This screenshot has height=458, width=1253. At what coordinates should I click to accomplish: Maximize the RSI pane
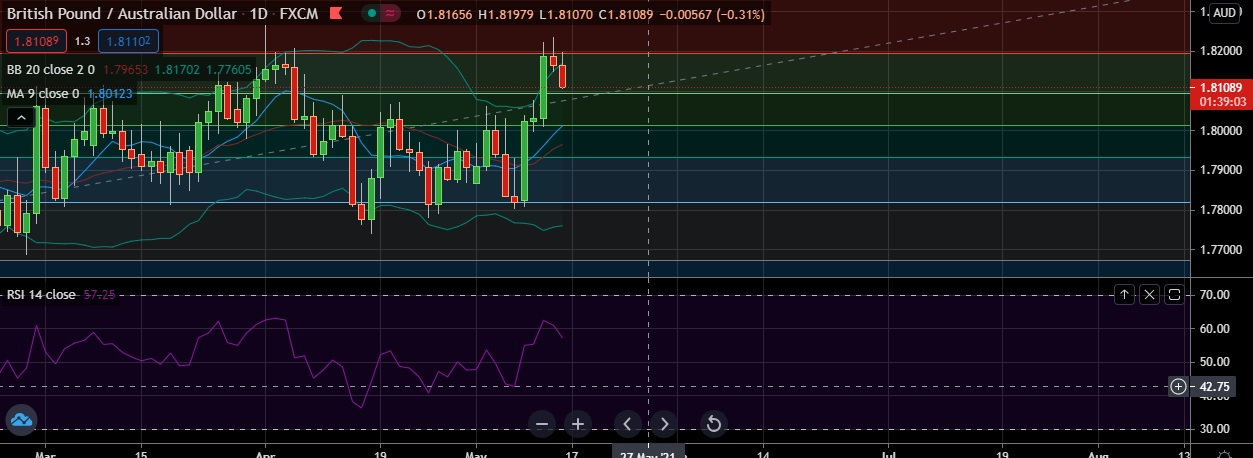1174,295
